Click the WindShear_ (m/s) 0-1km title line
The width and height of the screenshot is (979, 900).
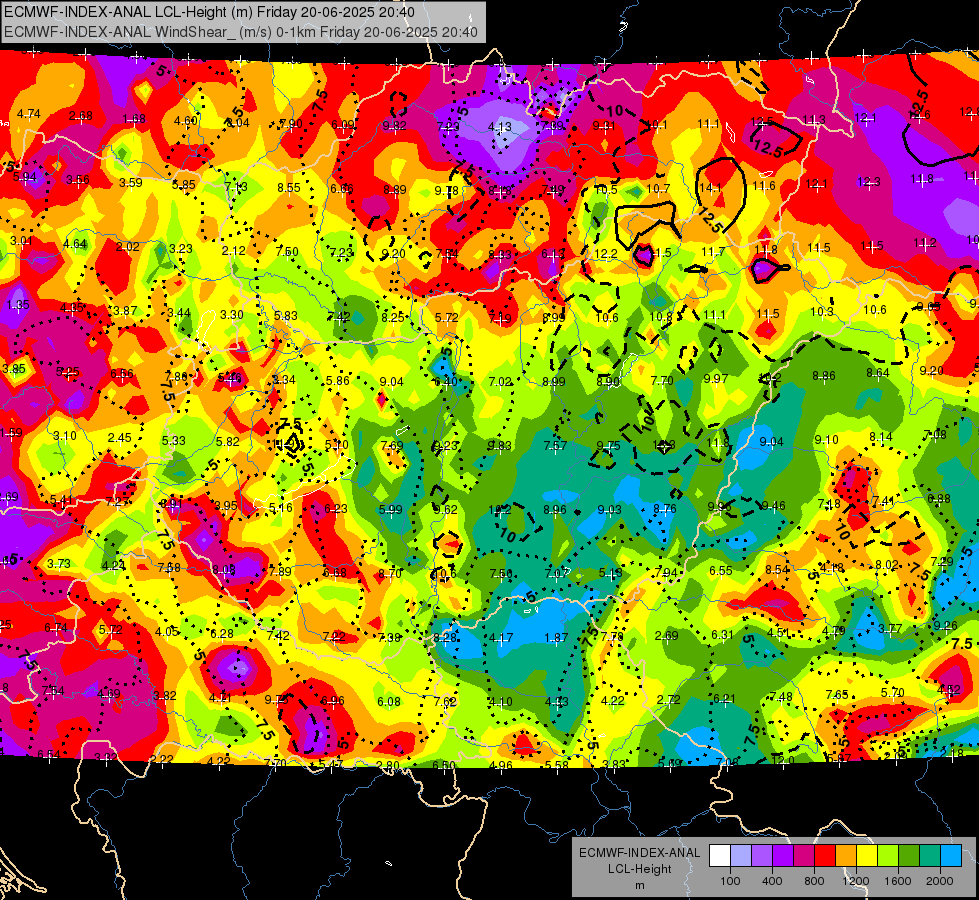[240, 32]
